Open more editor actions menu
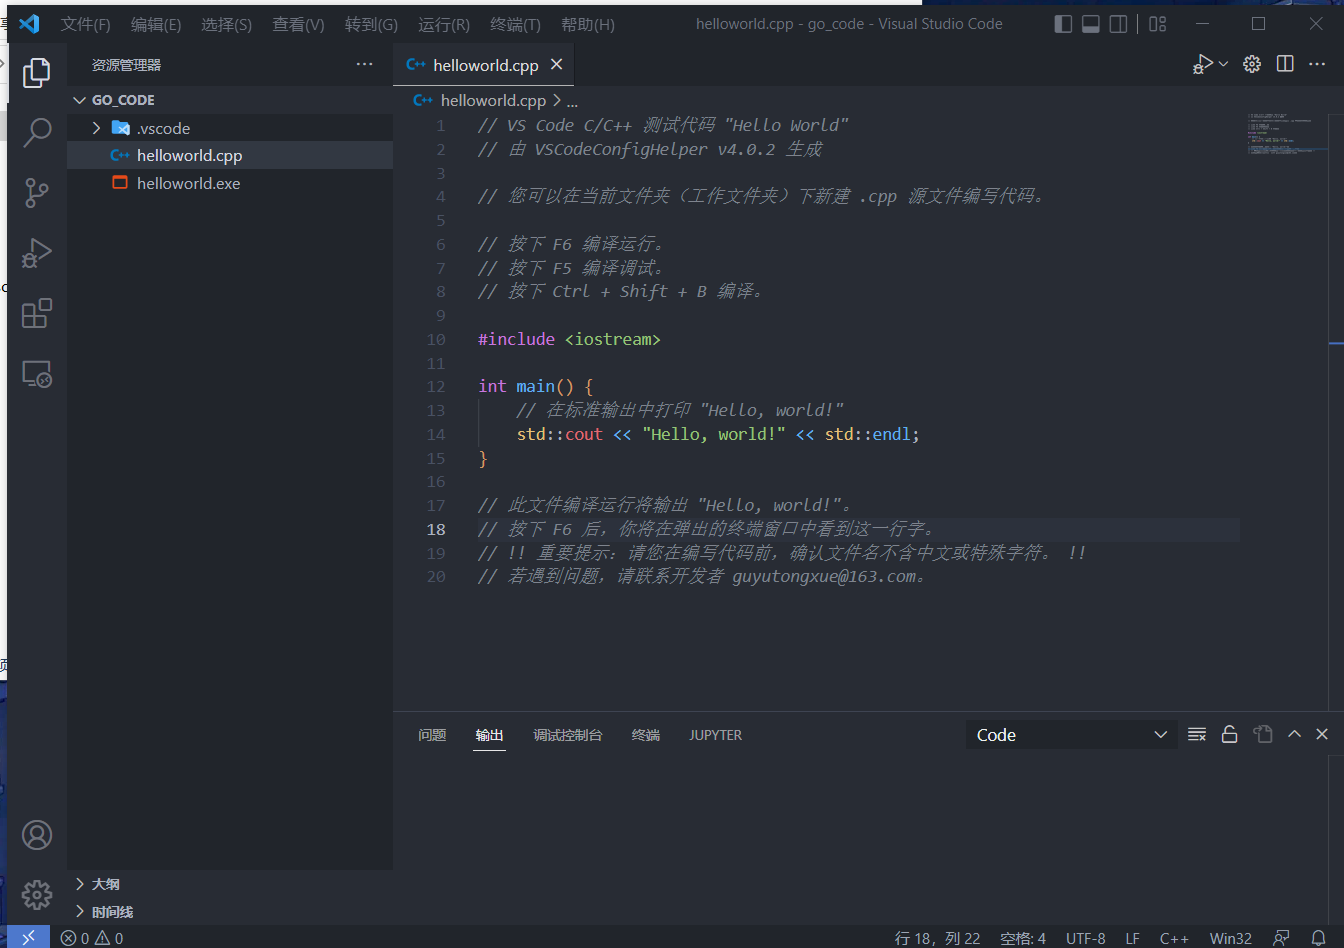This screenshot has height=948, width=1344. coord(1317,64)
